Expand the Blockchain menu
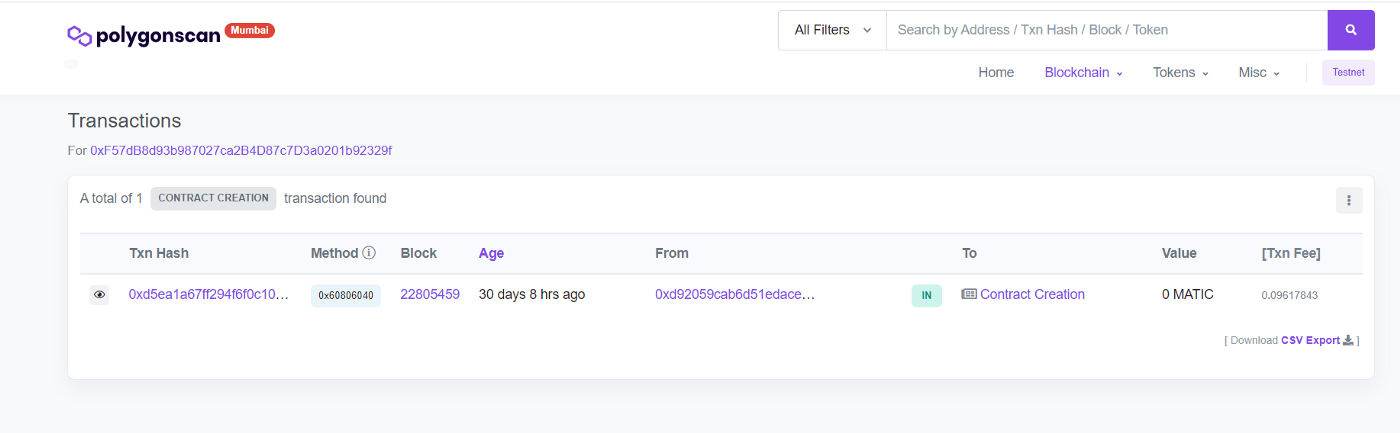This screenshot has height=433, width=1400. tap(1083, 72)
